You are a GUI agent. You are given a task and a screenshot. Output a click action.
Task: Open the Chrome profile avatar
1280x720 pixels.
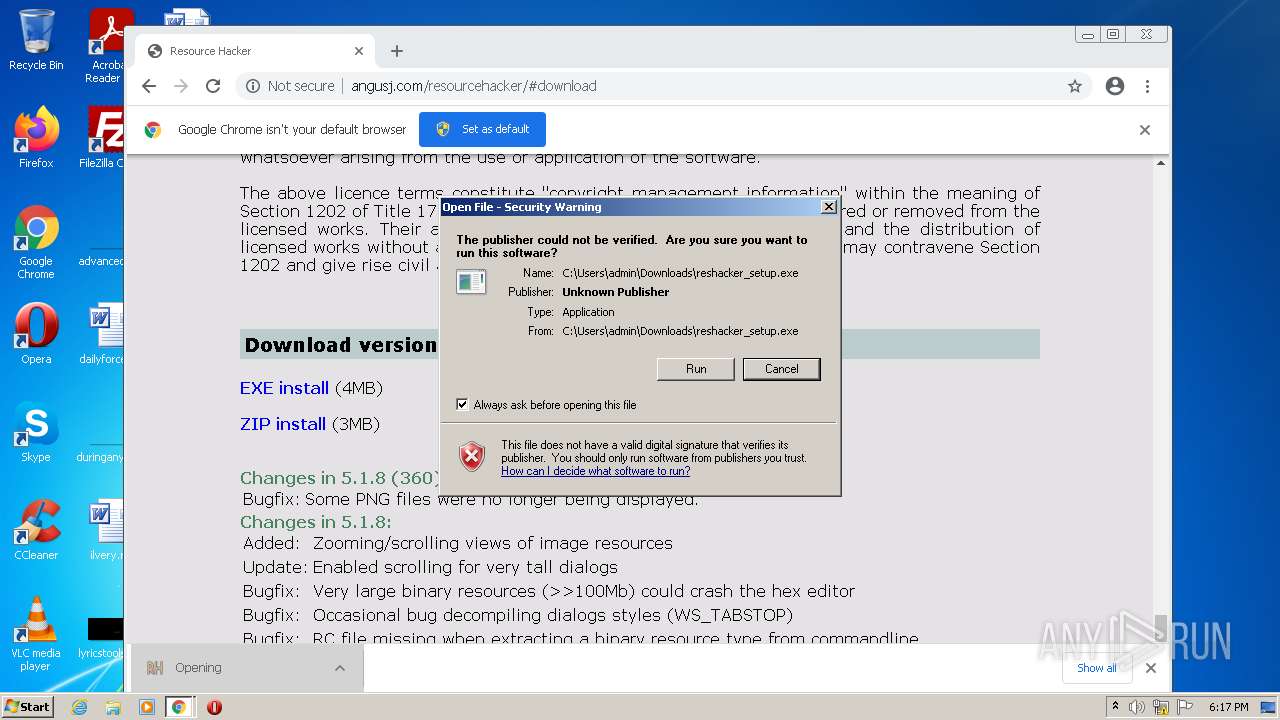point(1115,86)
